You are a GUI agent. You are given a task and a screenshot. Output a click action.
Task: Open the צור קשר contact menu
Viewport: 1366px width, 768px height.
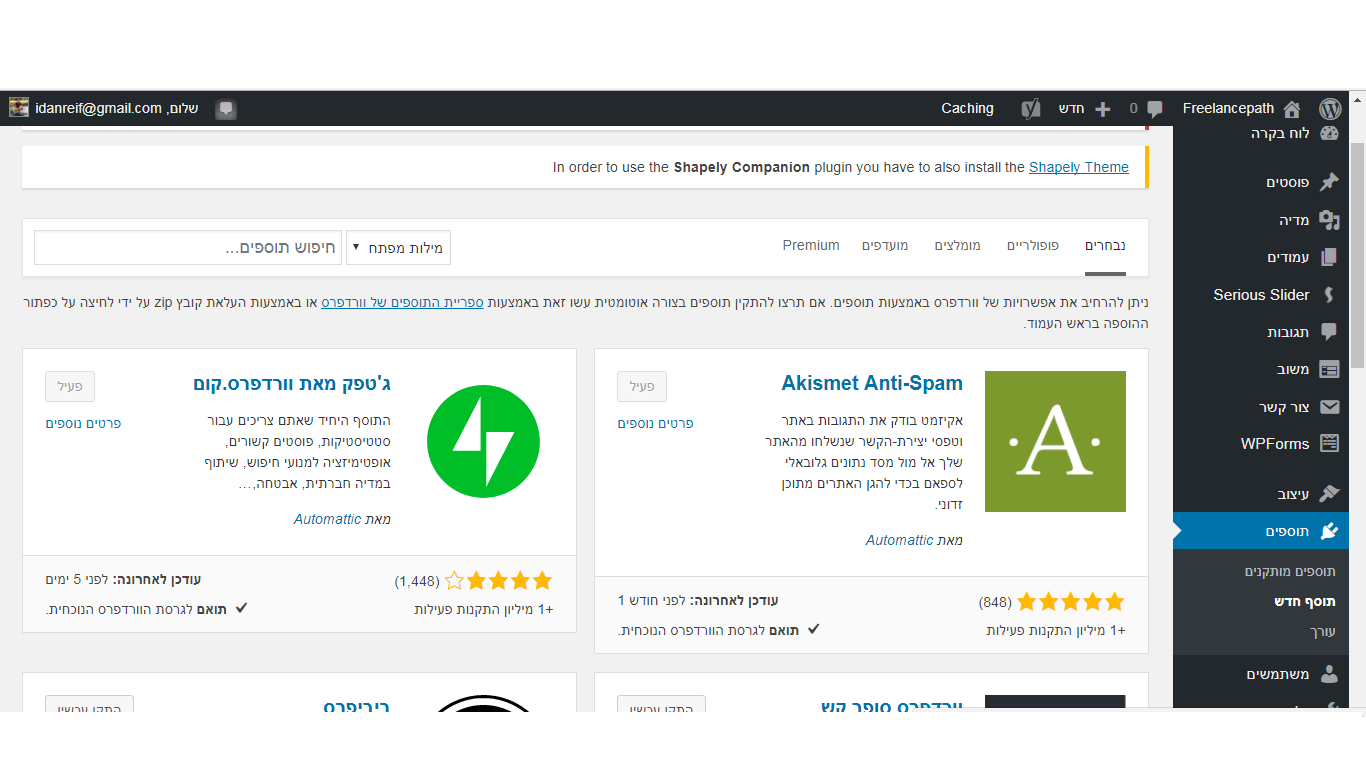point(1284,407)
